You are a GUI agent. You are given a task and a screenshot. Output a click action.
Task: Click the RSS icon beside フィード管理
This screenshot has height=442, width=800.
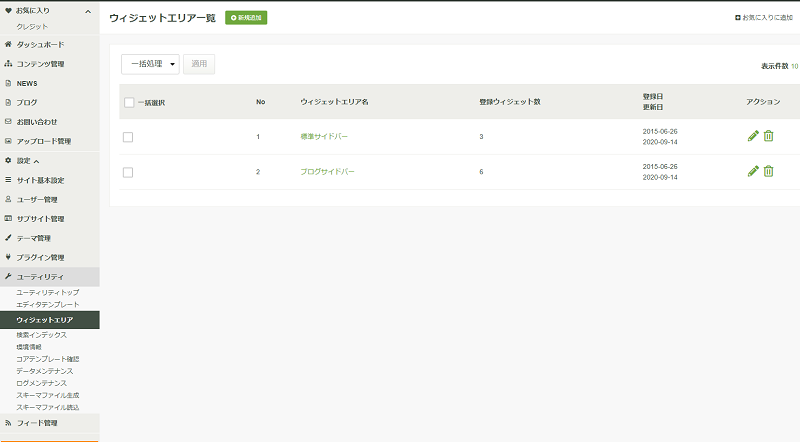8,423
